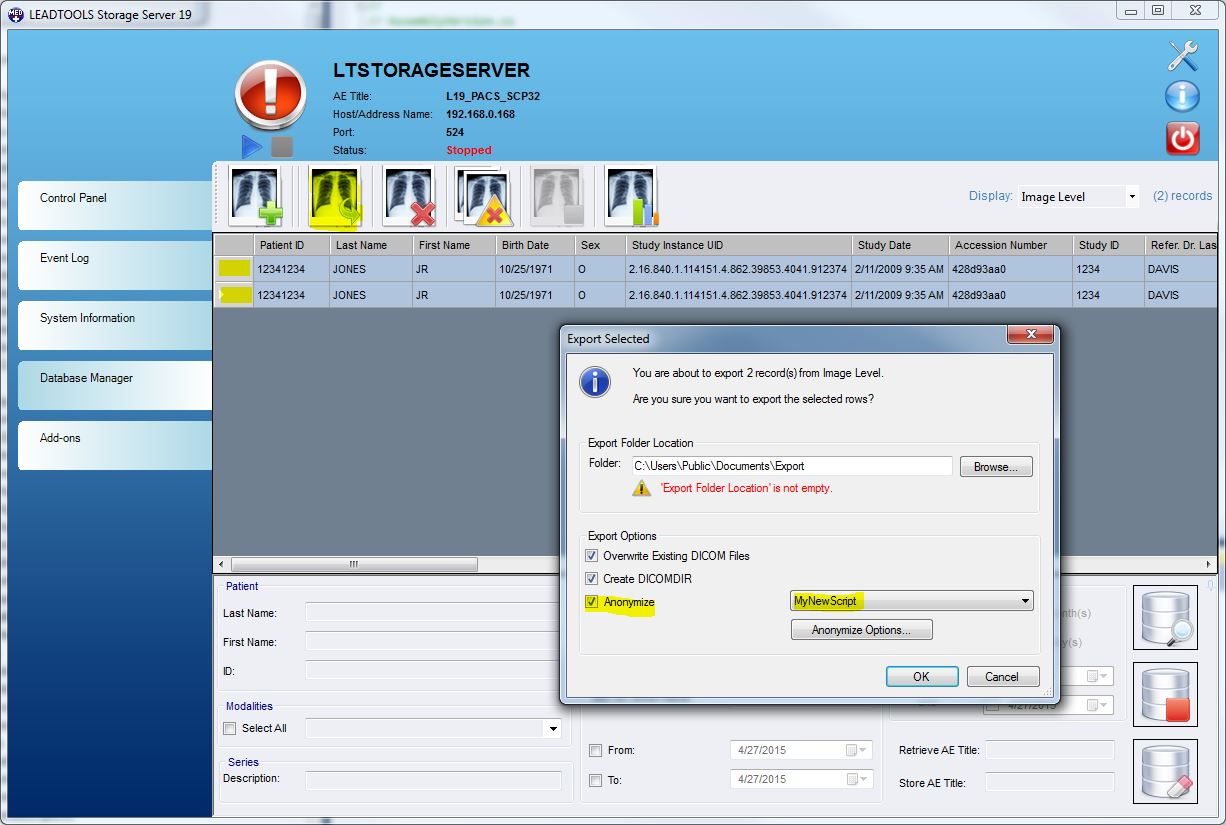
Task: Click the export Folder path field
Action: [x=791, y=466]
